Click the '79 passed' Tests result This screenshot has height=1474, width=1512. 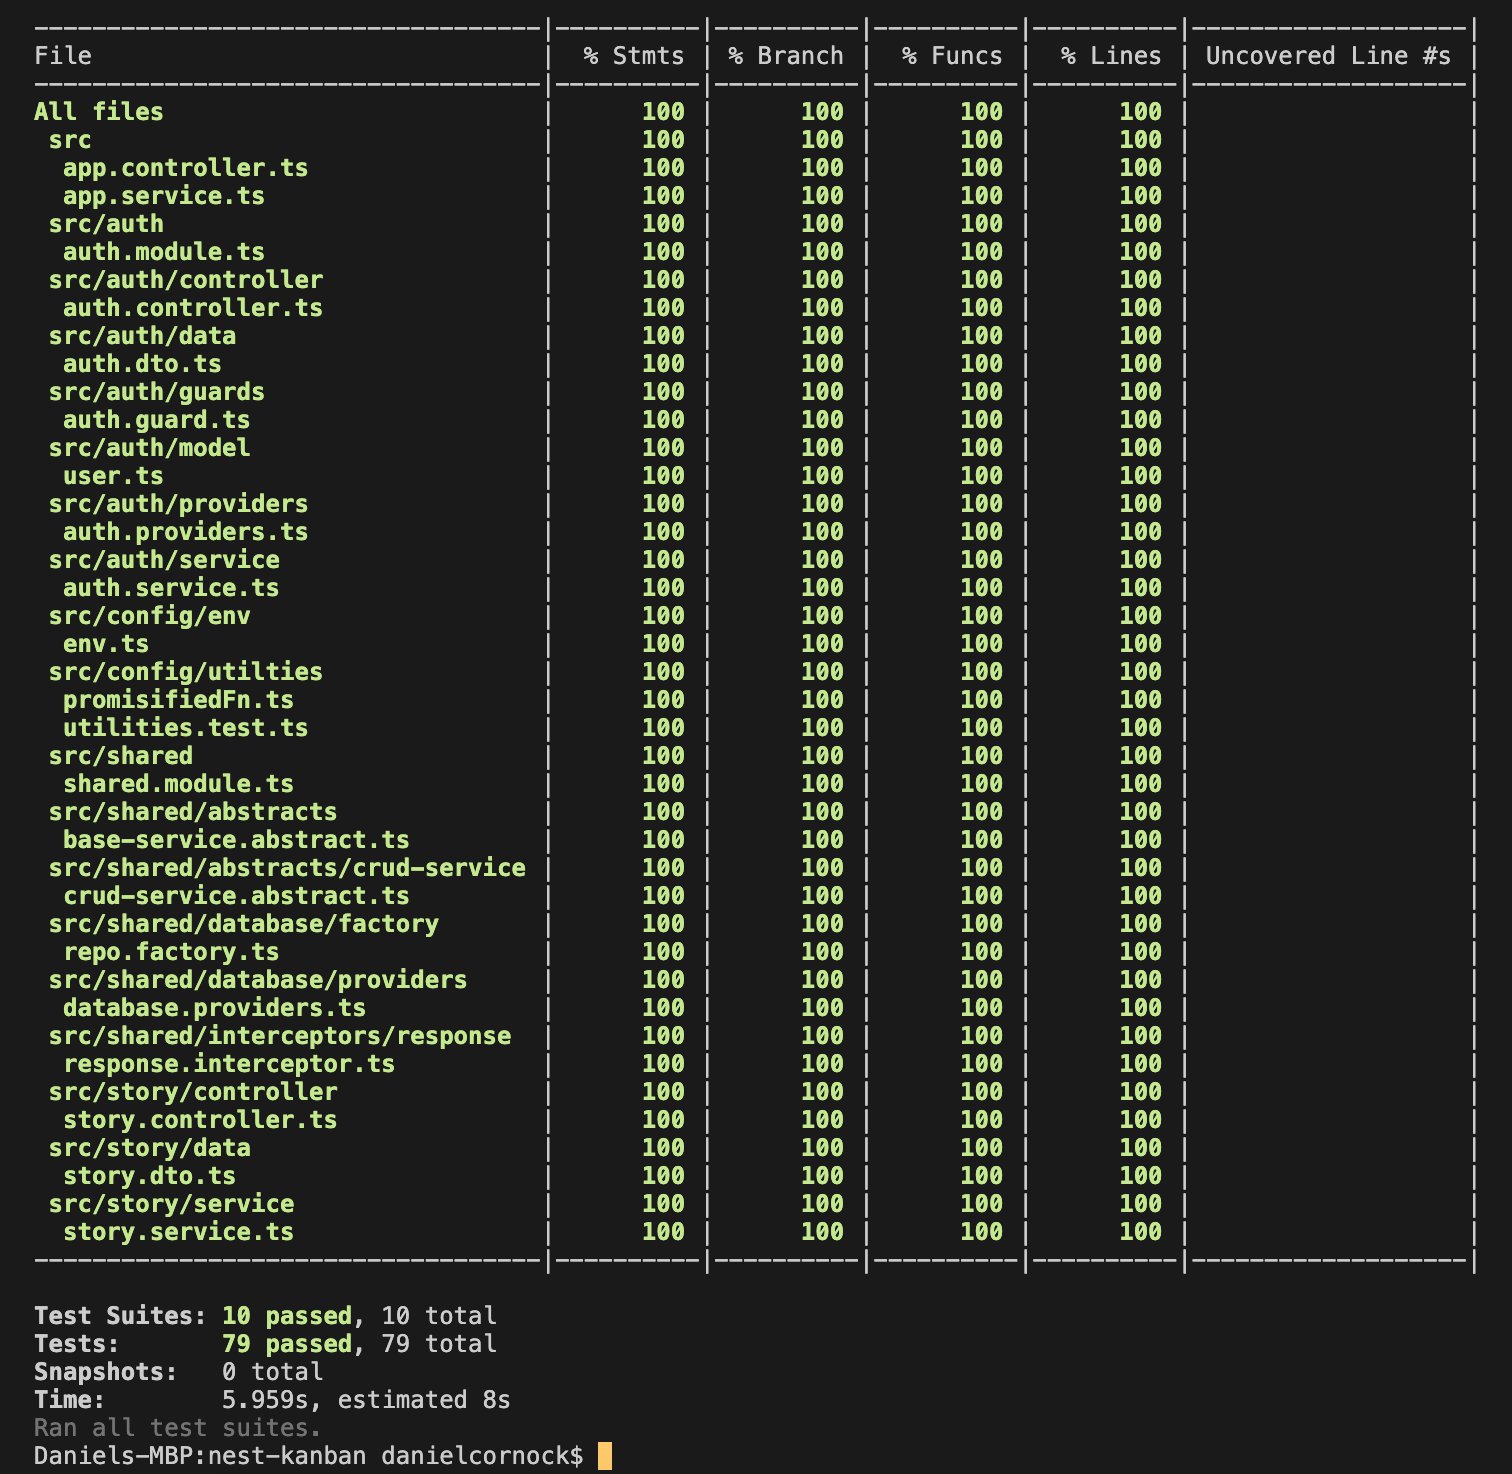287,1343
